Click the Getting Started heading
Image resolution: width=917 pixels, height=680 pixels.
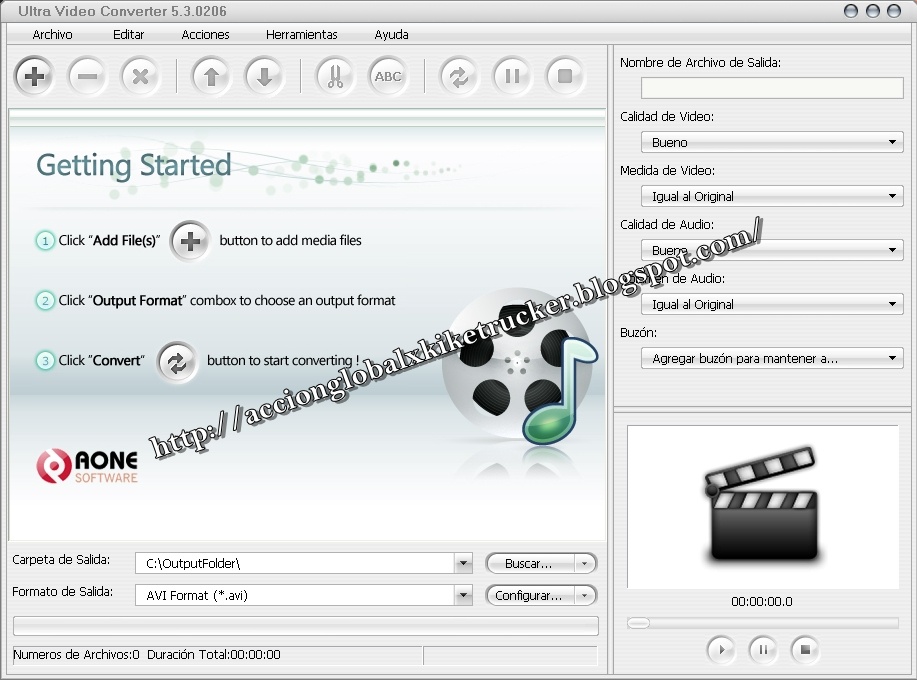coord(134,165)
